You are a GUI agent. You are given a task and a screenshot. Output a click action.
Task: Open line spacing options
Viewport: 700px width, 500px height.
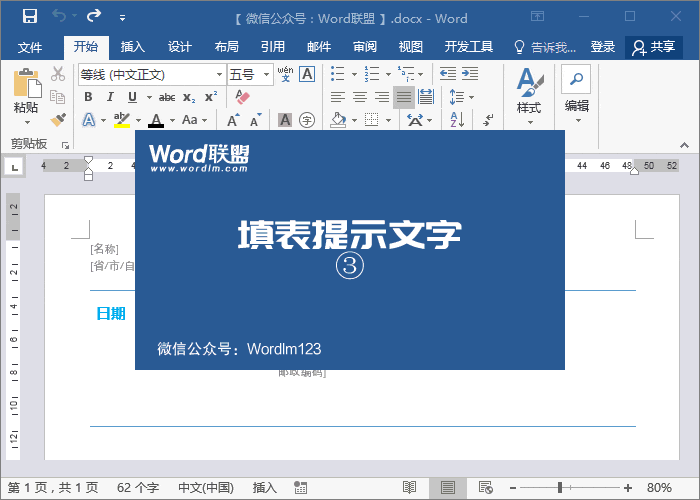(x=461, y=97)
